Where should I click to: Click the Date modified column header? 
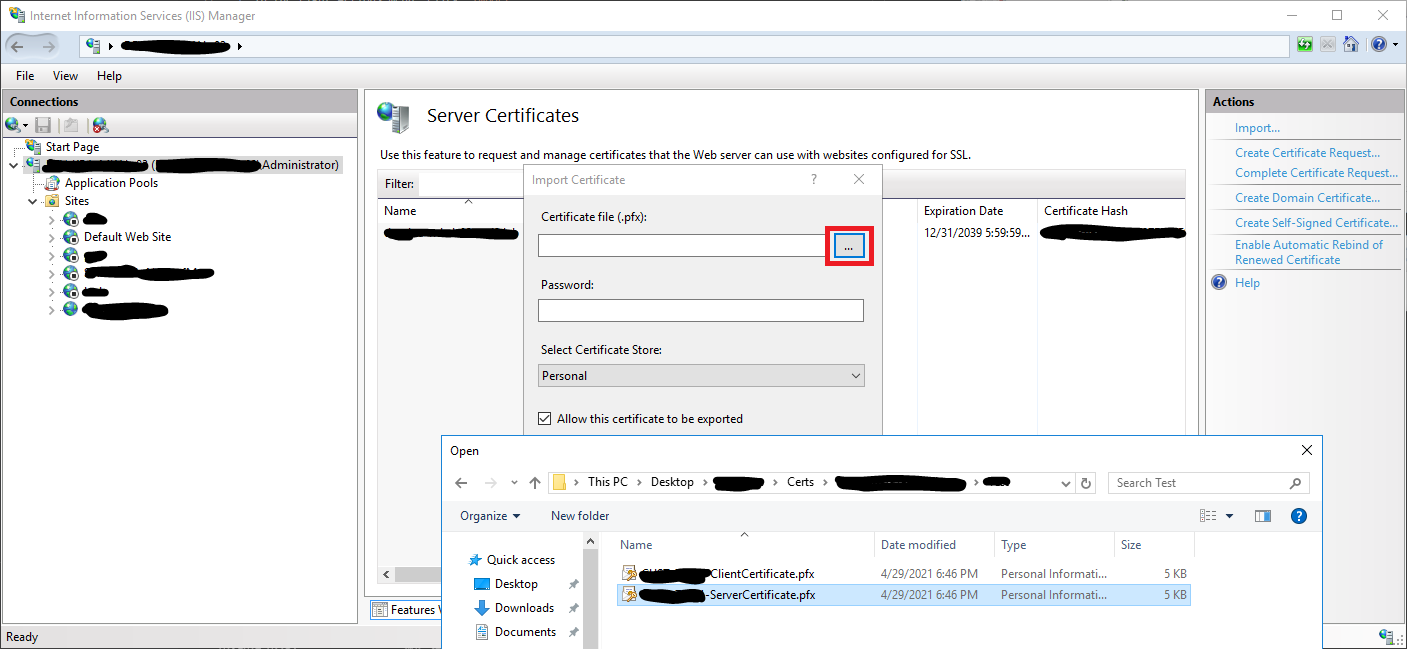pos(918,545)
